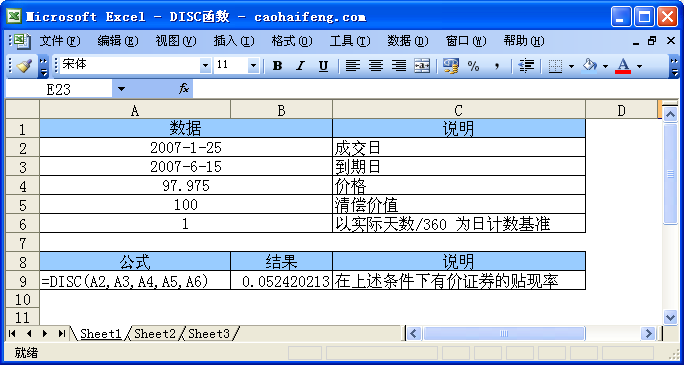Open the font size dropdown
Viewport: 684px width, 365px height.
(253, 66)
